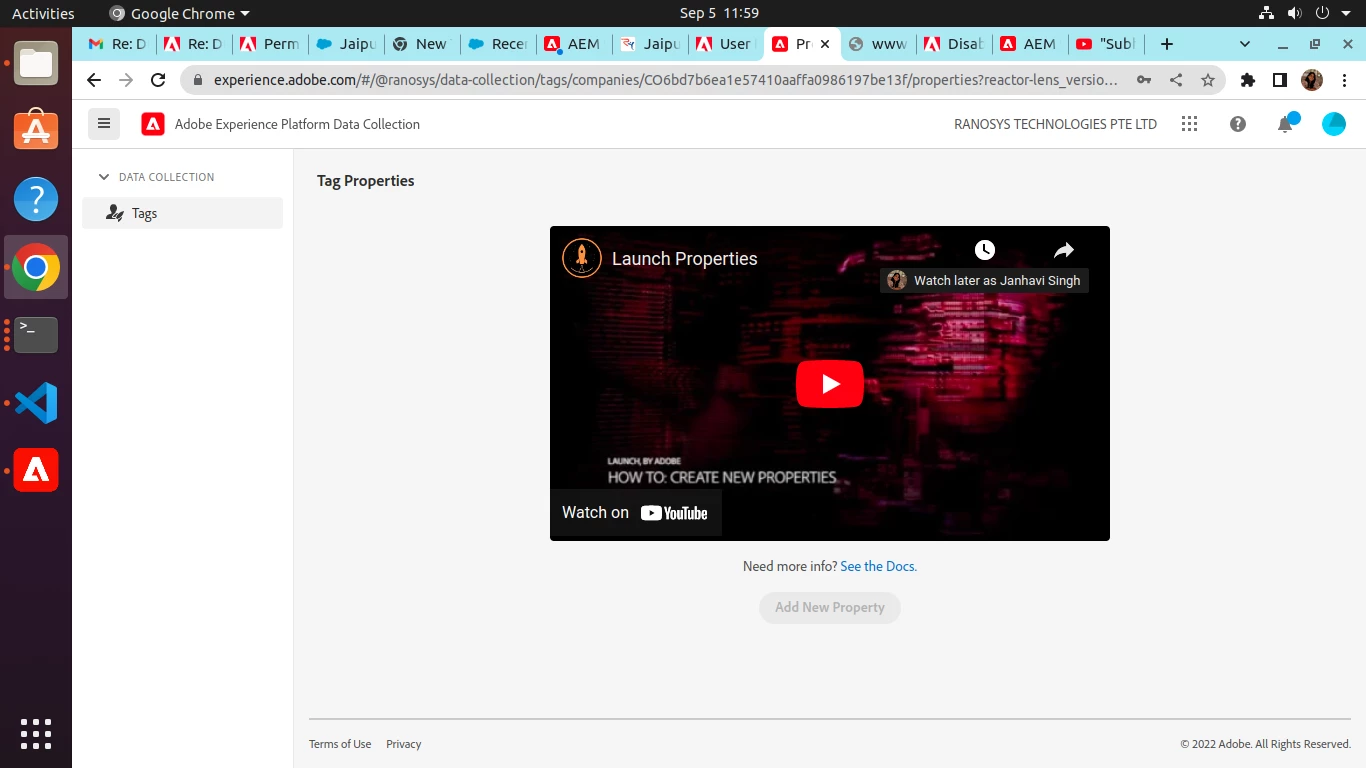Open the volume indicator in top bar
1366x768 pixels.
tap(1294, 13)
